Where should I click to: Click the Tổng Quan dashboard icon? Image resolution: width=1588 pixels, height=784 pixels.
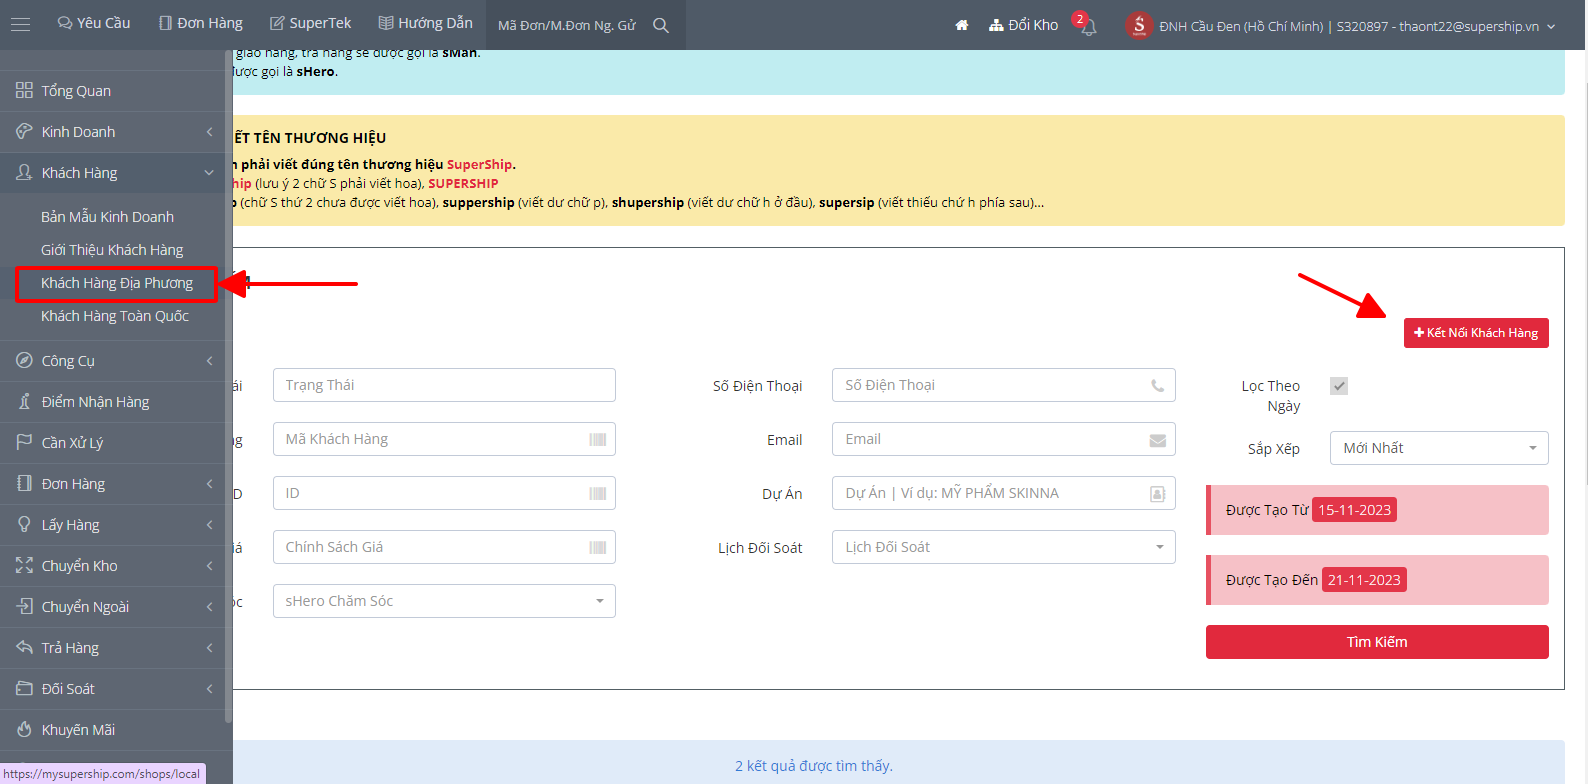tap(24, 90)
